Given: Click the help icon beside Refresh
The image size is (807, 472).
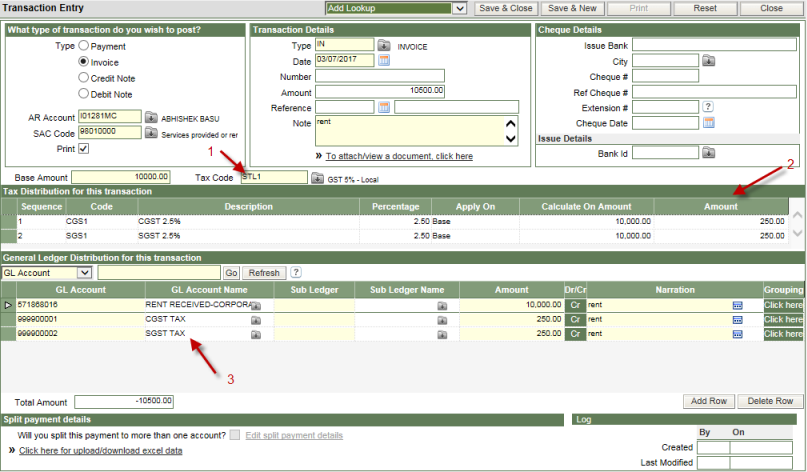Looking at the screenshot, I should coord(296,273).
